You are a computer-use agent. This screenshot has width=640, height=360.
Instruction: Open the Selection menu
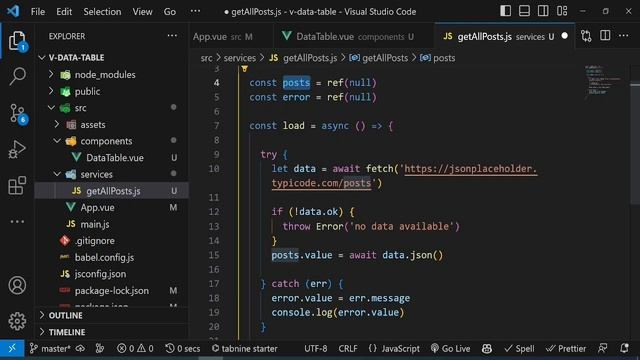pos(102,11)
